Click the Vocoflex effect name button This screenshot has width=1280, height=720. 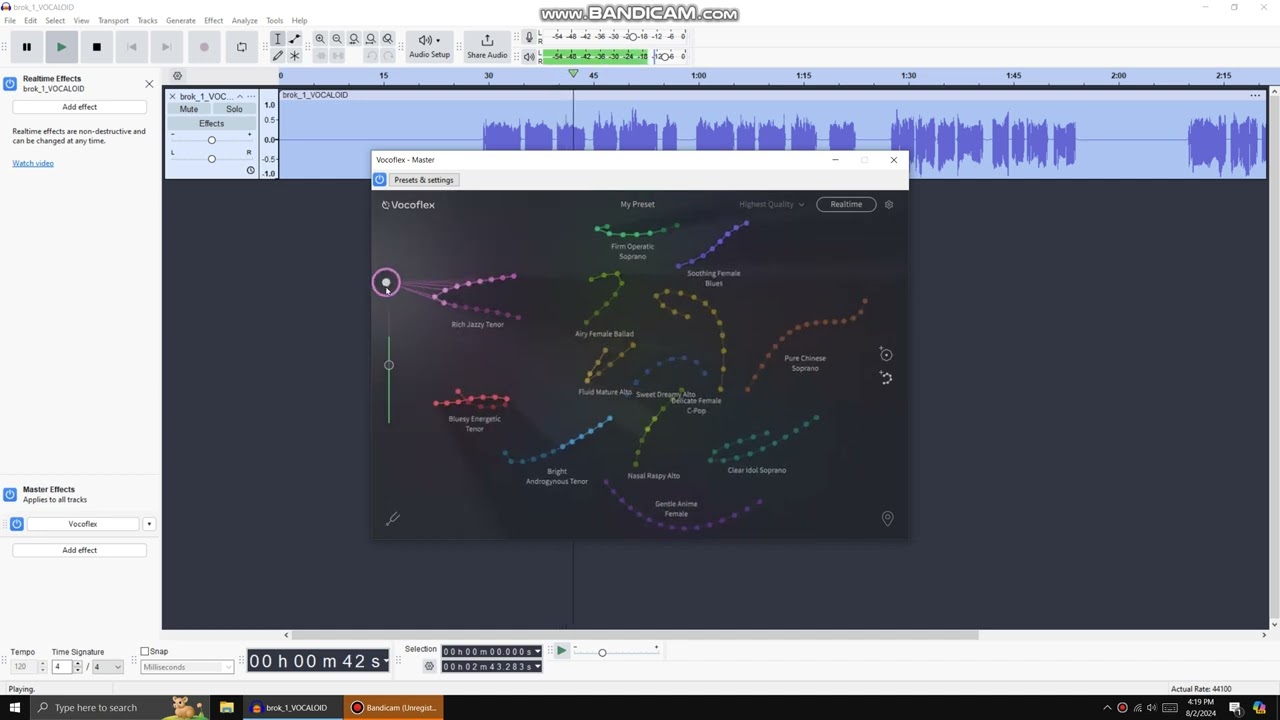click(83, 524)
